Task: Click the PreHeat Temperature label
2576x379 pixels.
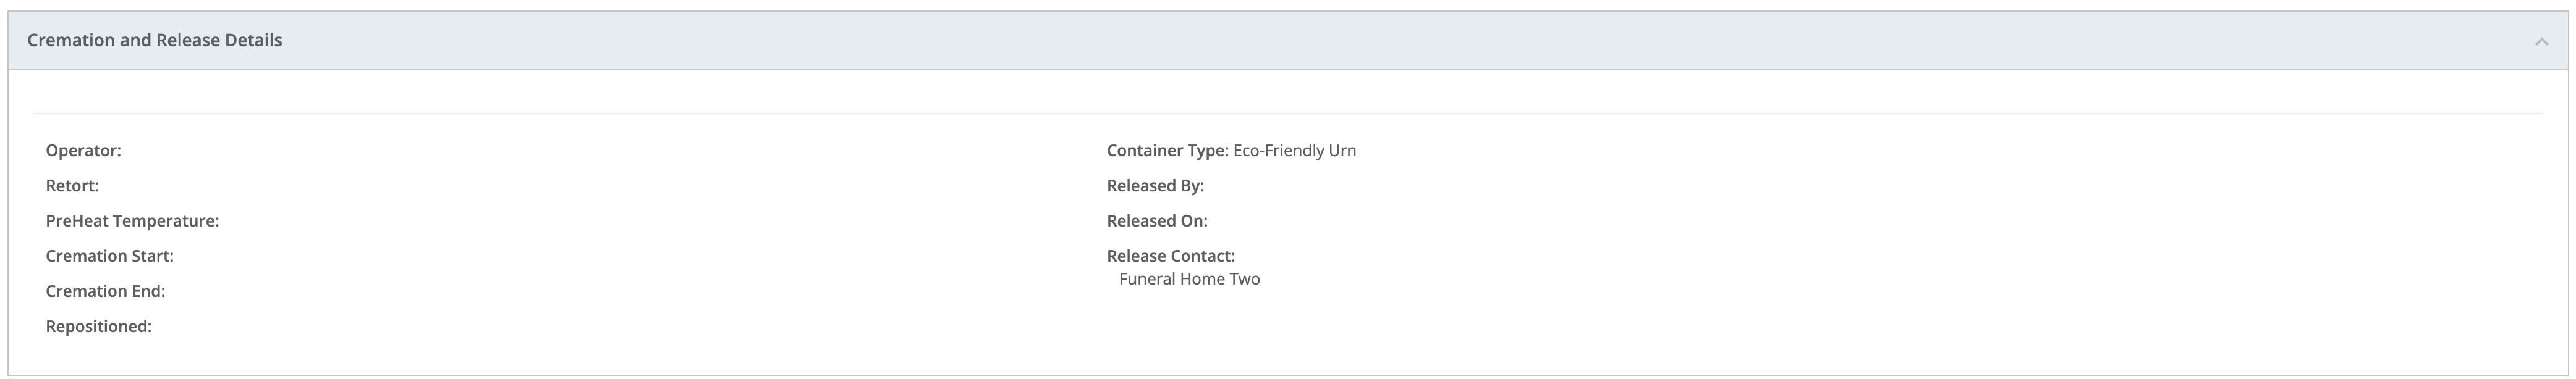Action: pos(132,221)
